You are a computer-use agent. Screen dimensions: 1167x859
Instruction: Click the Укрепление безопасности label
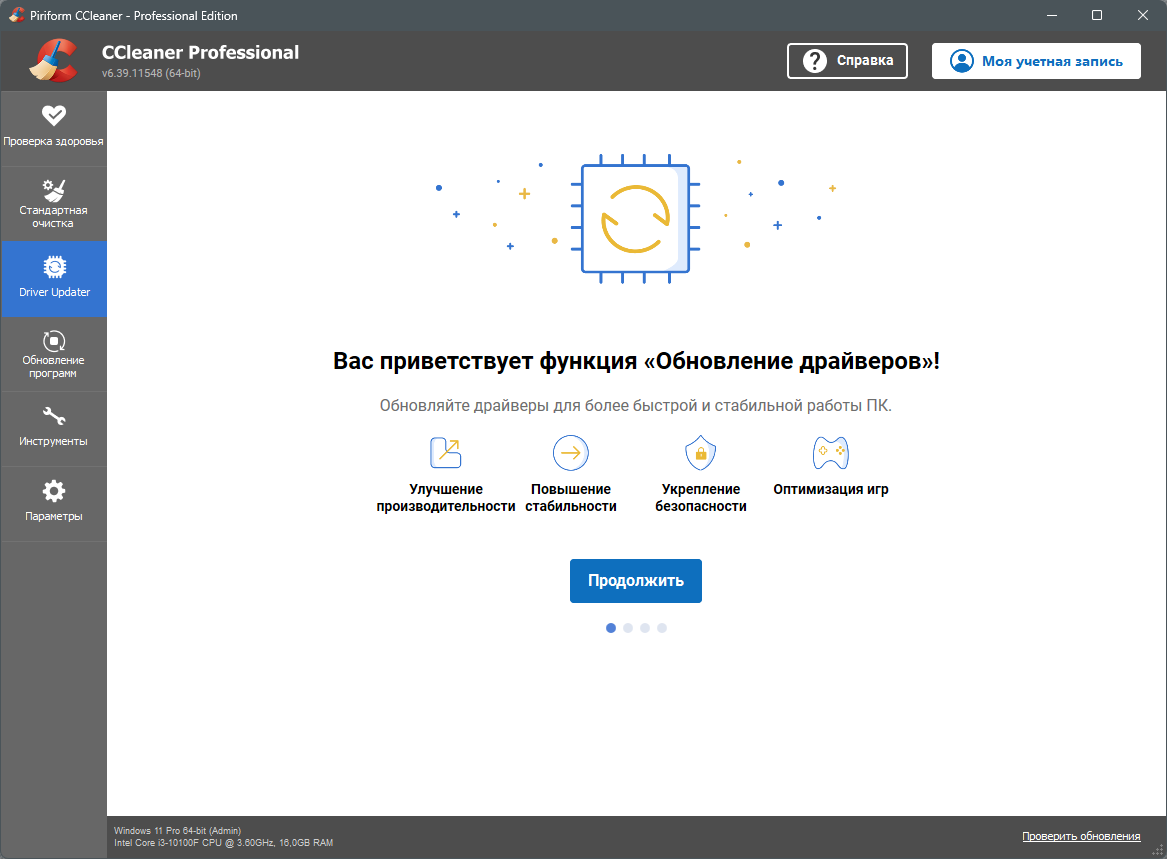tap(700, 498)
